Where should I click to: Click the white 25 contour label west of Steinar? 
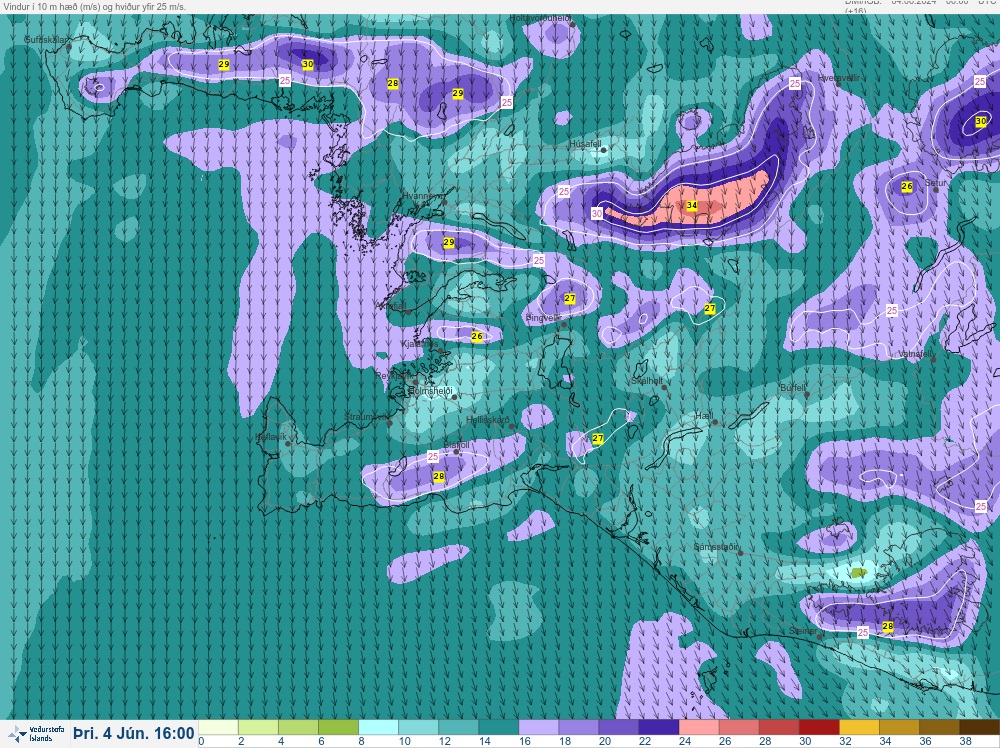coord(863,633)
